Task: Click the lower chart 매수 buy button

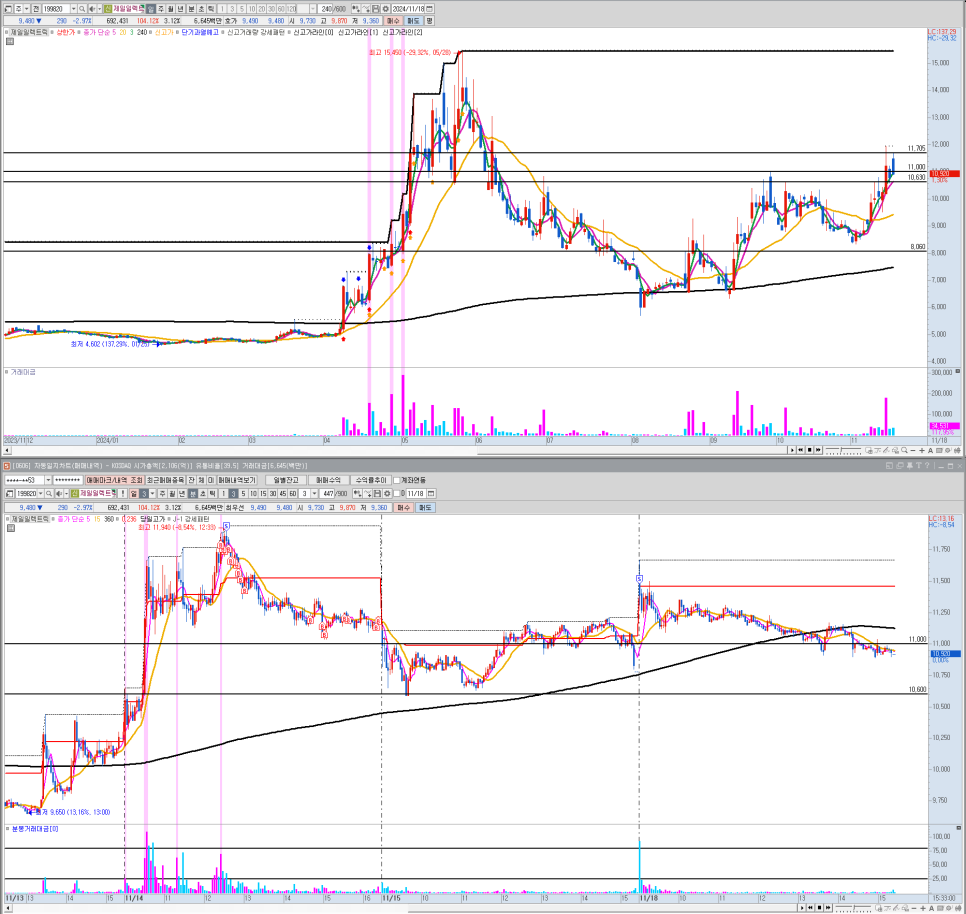Action: point(404,508)
